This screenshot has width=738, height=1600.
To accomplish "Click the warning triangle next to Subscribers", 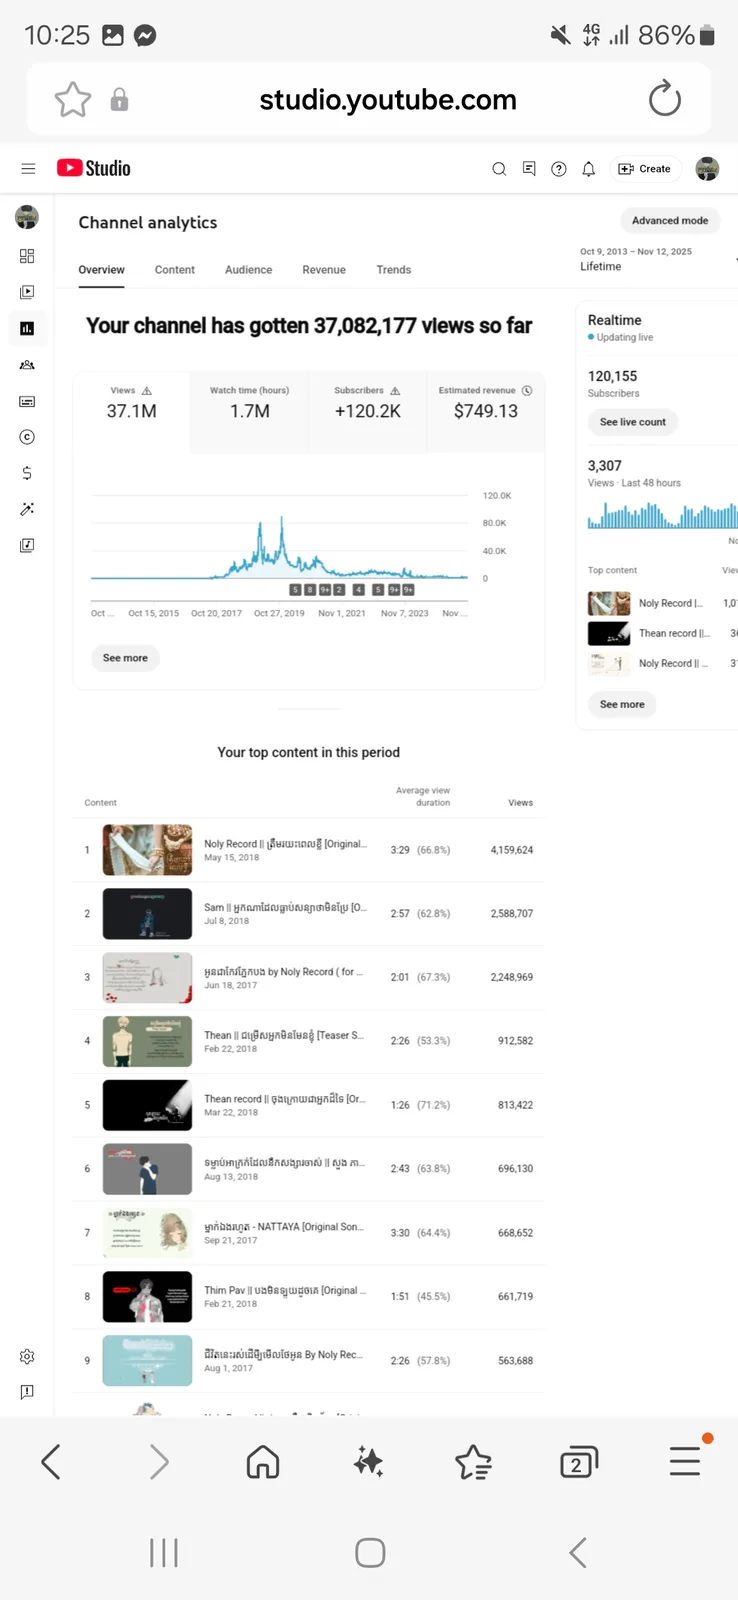I will 395,391.
